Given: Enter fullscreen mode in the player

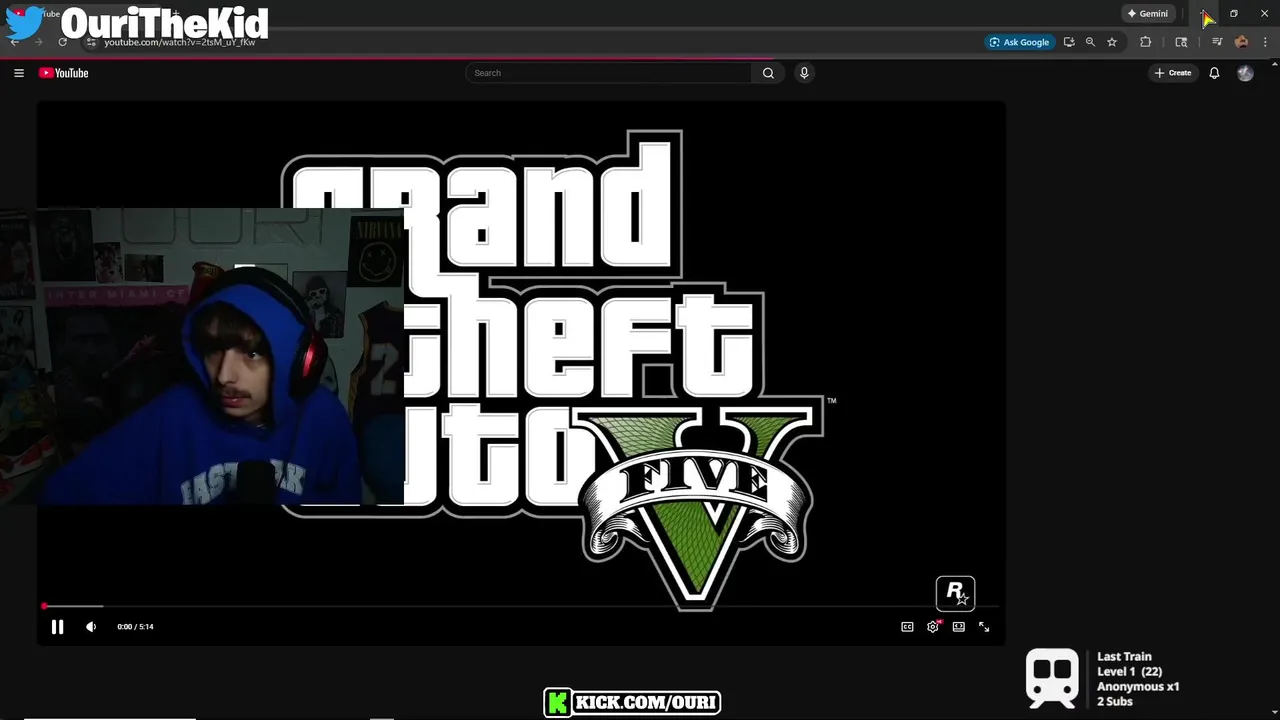Looking at the screenshot, I should (x=984, y=627).
